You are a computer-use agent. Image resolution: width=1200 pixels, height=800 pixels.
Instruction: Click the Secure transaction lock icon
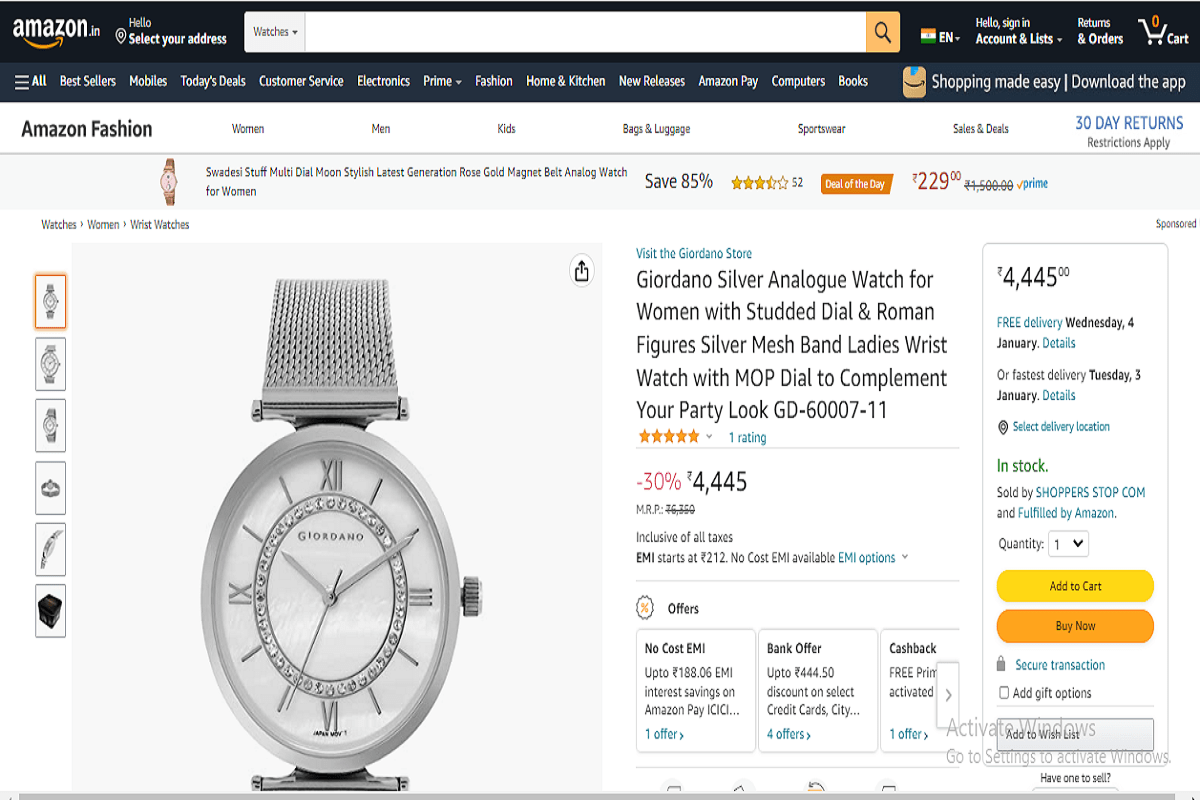point(1003,664)
